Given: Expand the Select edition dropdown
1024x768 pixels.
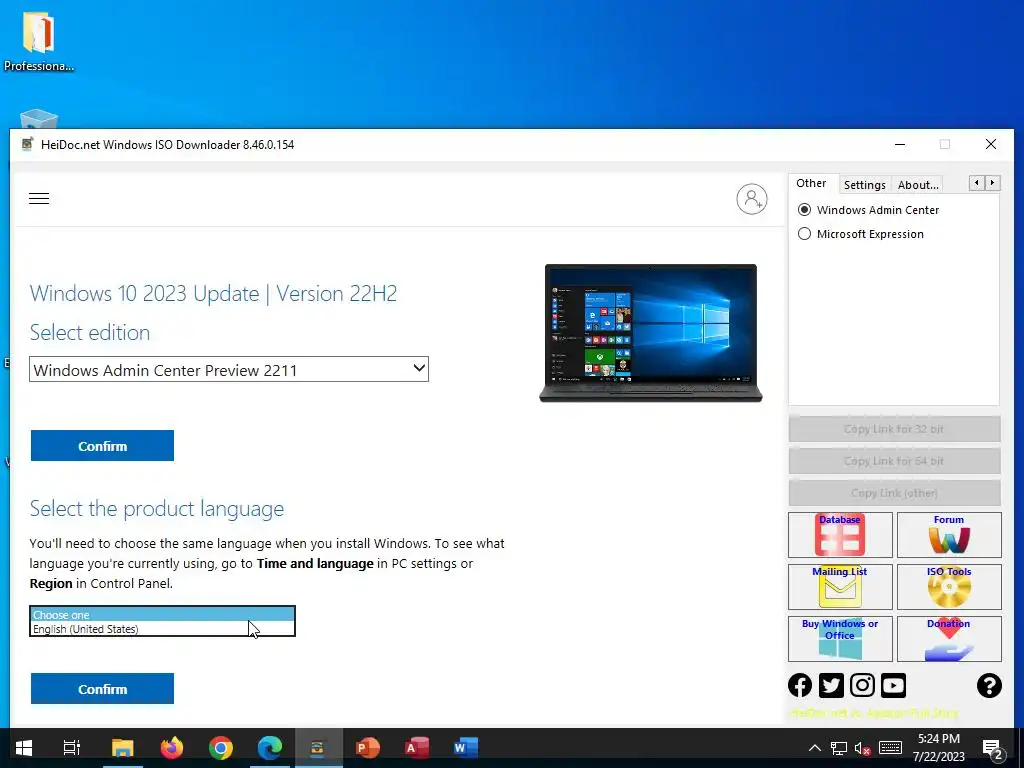Looking at the screenshot, I should click(x=229, y=370).
